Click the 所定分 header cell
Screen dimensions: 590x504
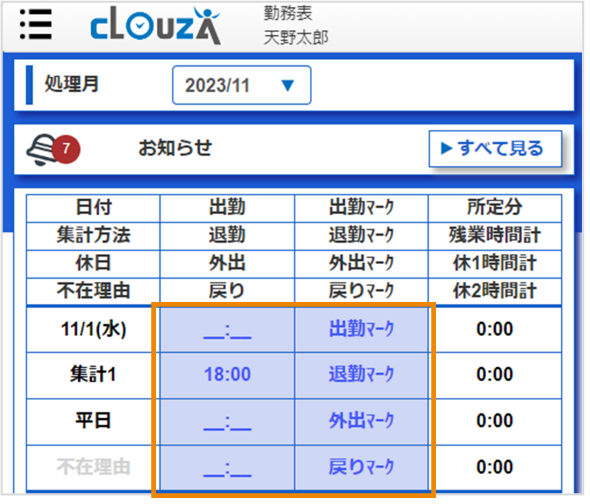point(495,208)
